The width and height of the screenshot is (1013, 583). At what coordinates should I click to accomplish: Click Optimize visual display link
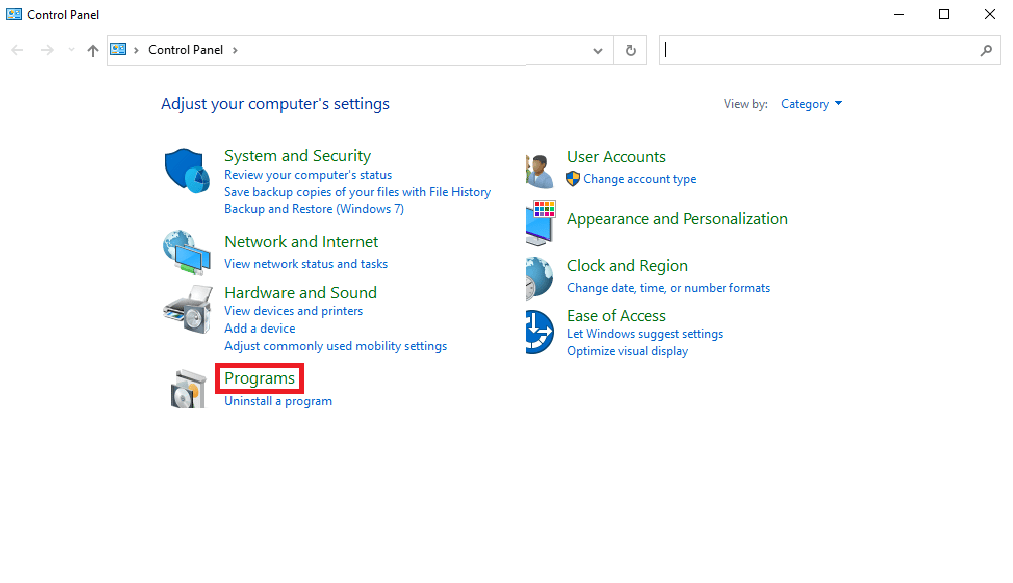[x=627, y=351]
